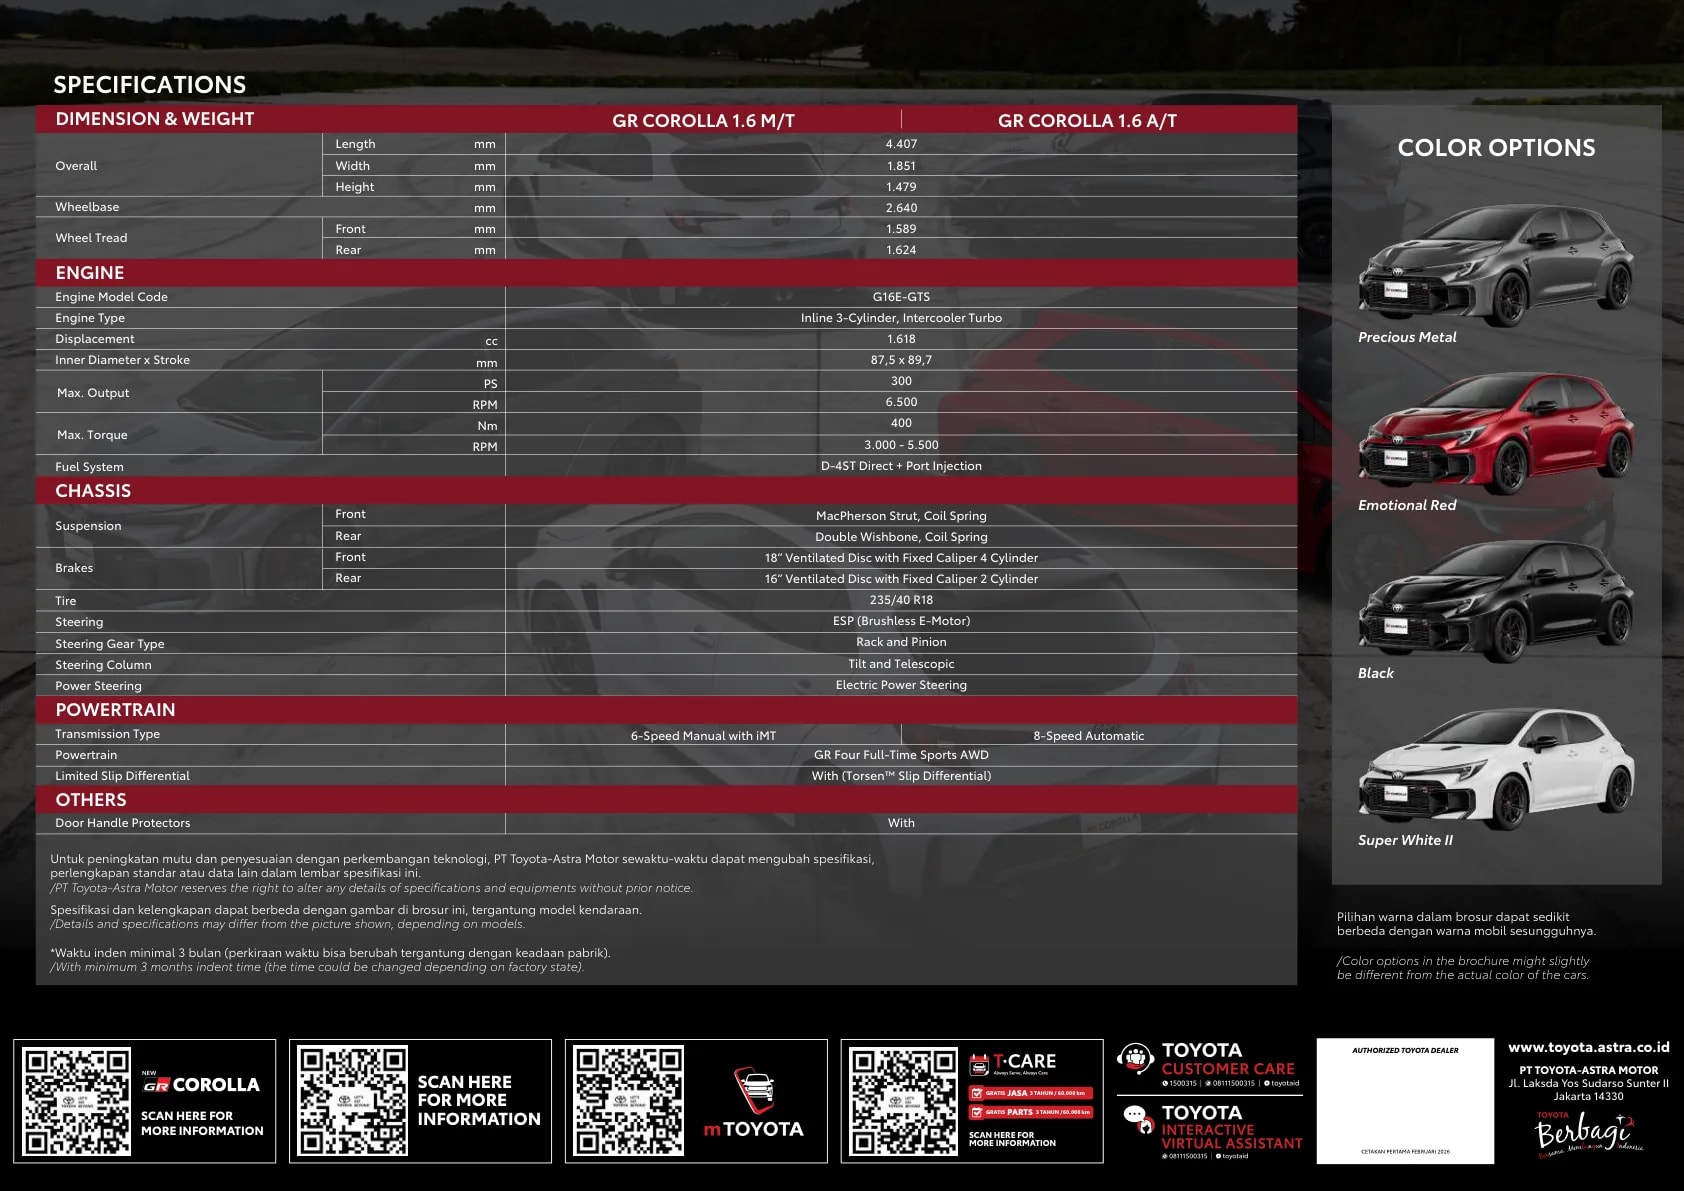Click Inline 3-Cylinder, Intercooler Turbo text

click(901, 318)
